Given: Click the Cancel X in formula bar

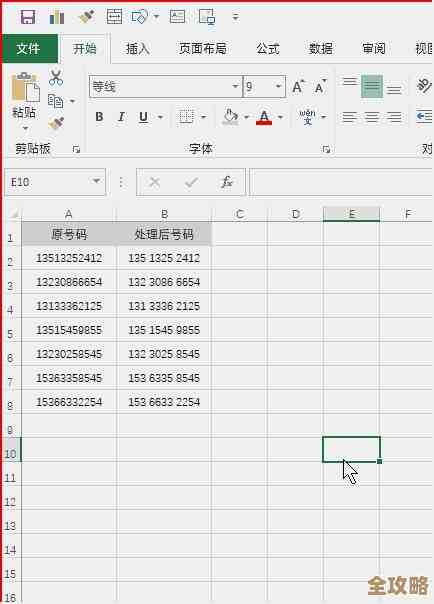Looking at the screenshot, I should (155, 182).
